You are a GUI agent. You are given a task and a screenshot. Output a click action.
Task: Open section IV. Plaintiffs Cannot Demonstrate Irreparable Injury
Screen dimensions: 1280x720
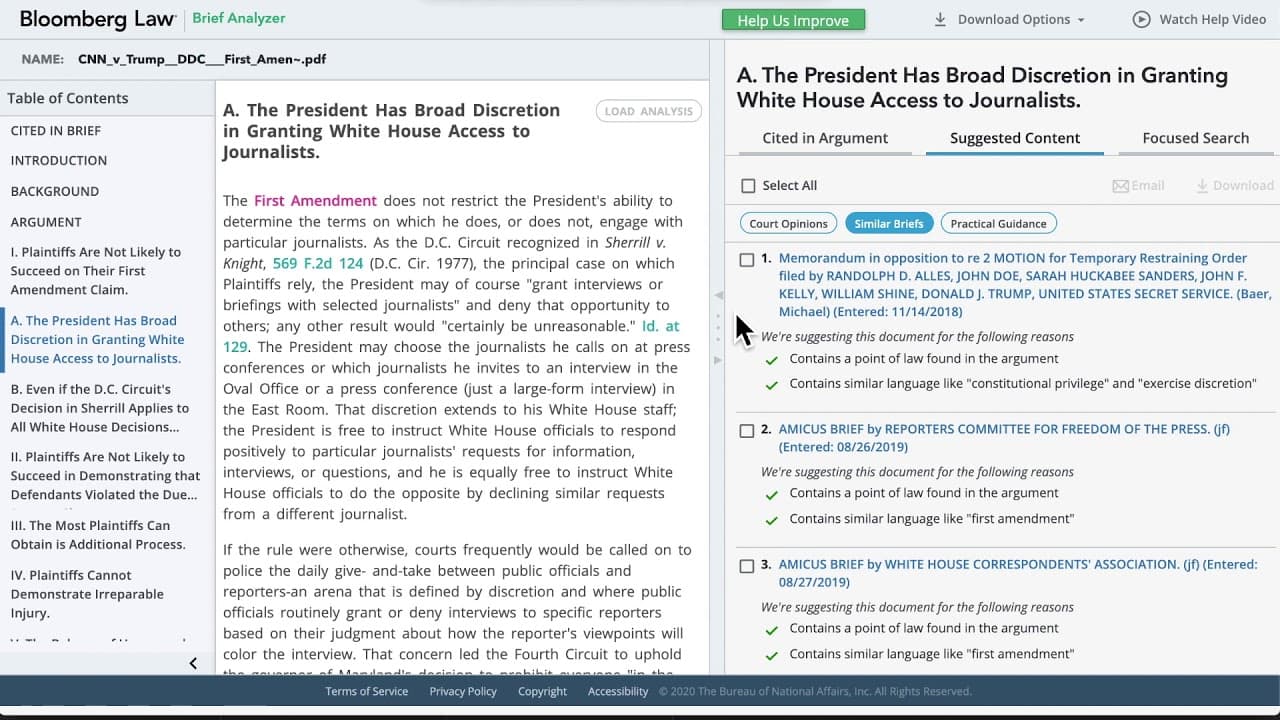click(85, 594)
